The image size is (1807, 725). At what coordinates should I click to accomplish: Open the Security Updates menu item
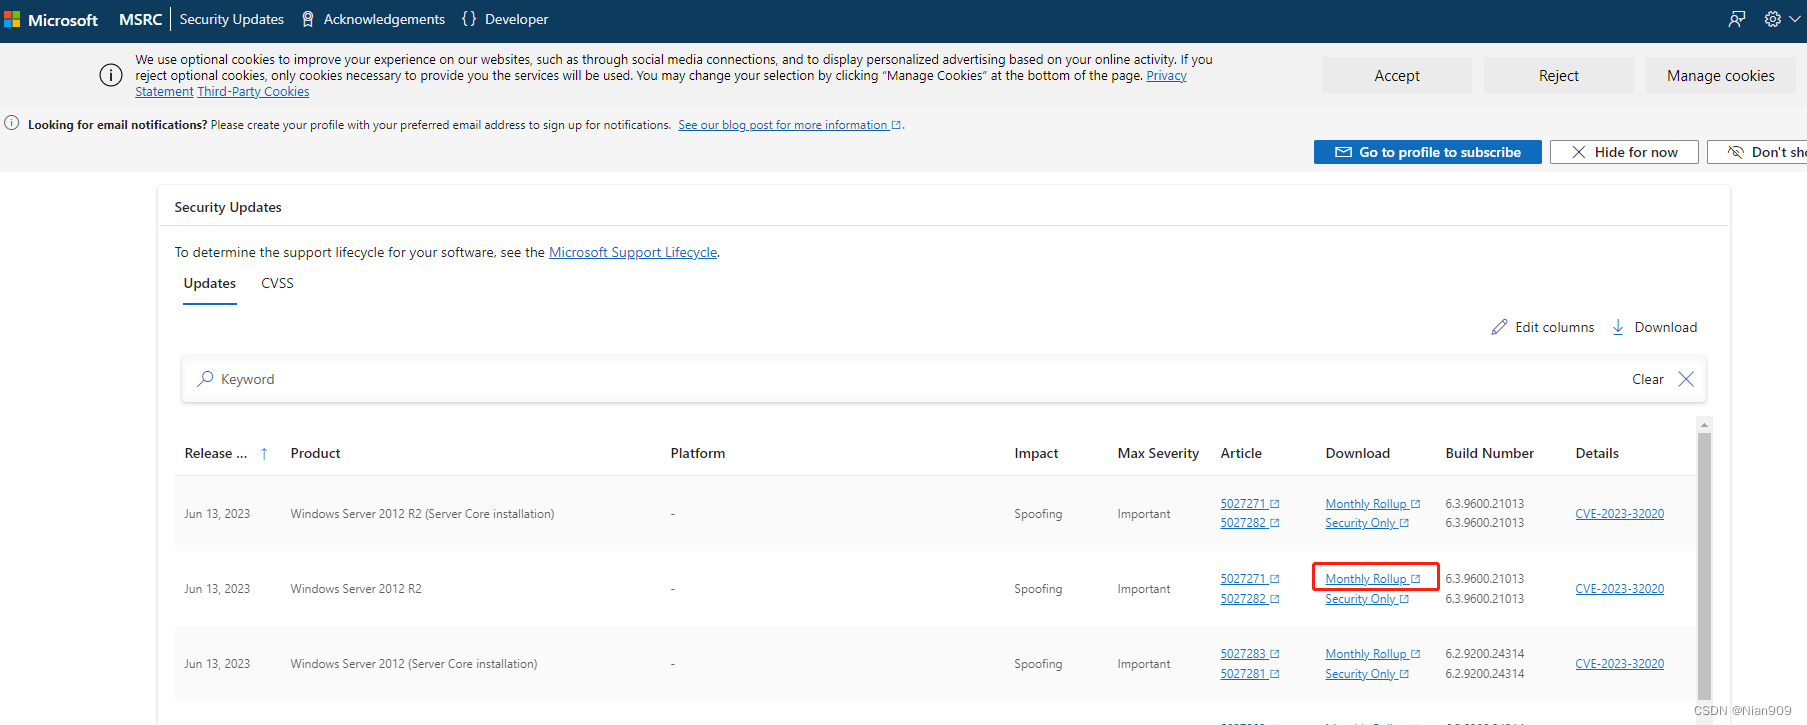pyautogui.click(x=232, y=19)
